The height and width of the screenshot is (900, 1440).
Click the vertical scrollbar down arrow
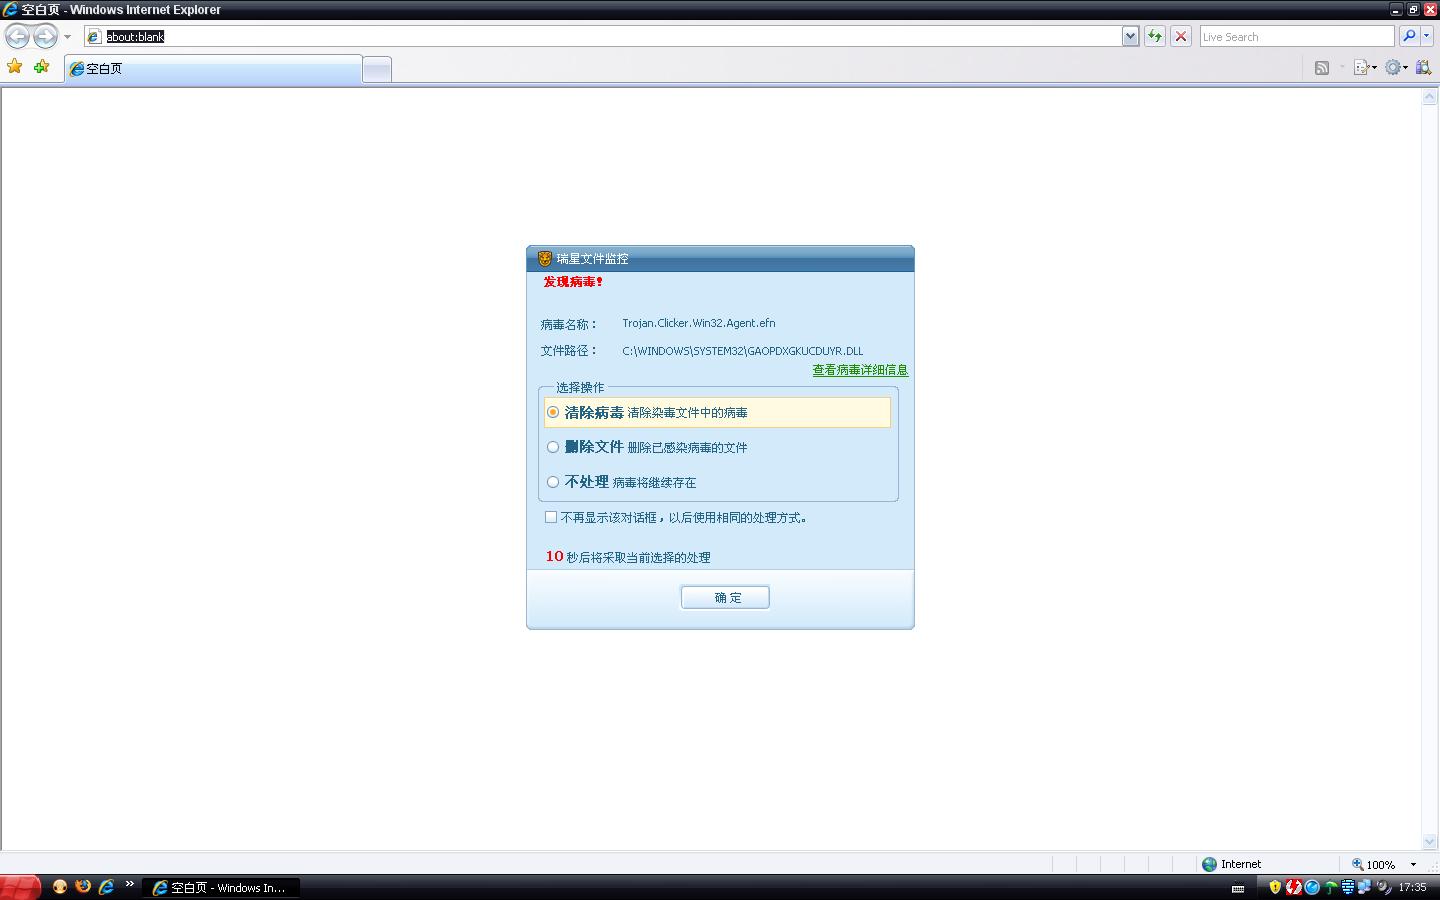[x=1429, y=841]
